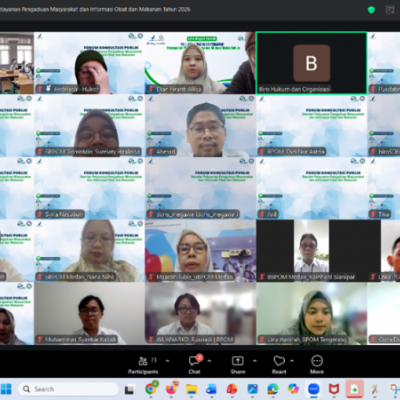Open the Photos app from the taskbar
Viewport: 400px width, 400px height.
(252, 389)
